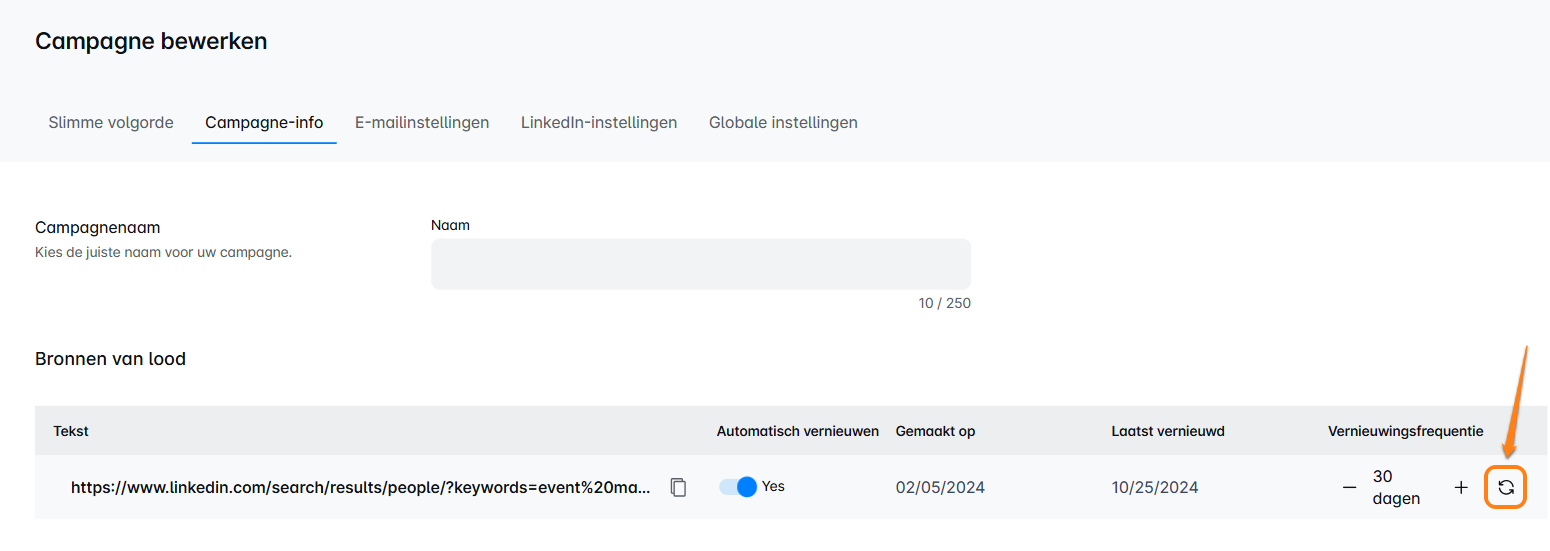Open the Slimme volgorde tab
This screenshot has height=551, width=1550.
coord(111,123)
